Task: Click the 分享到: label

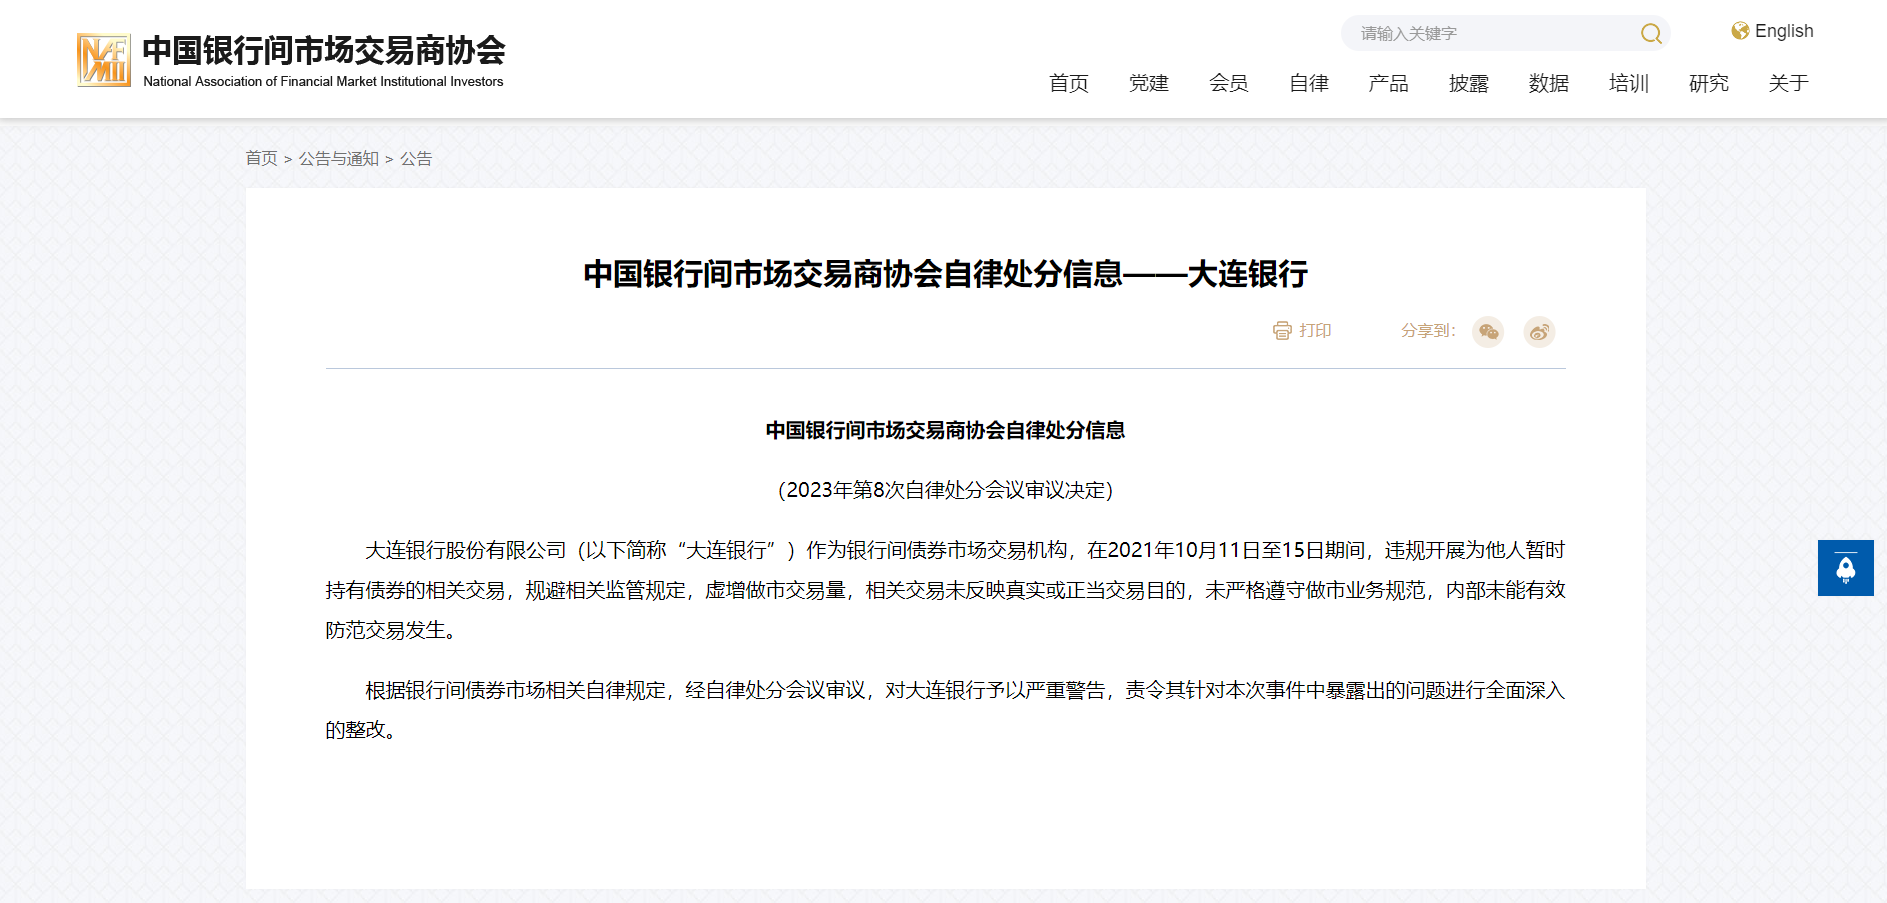Action: tap(1428, 331)
